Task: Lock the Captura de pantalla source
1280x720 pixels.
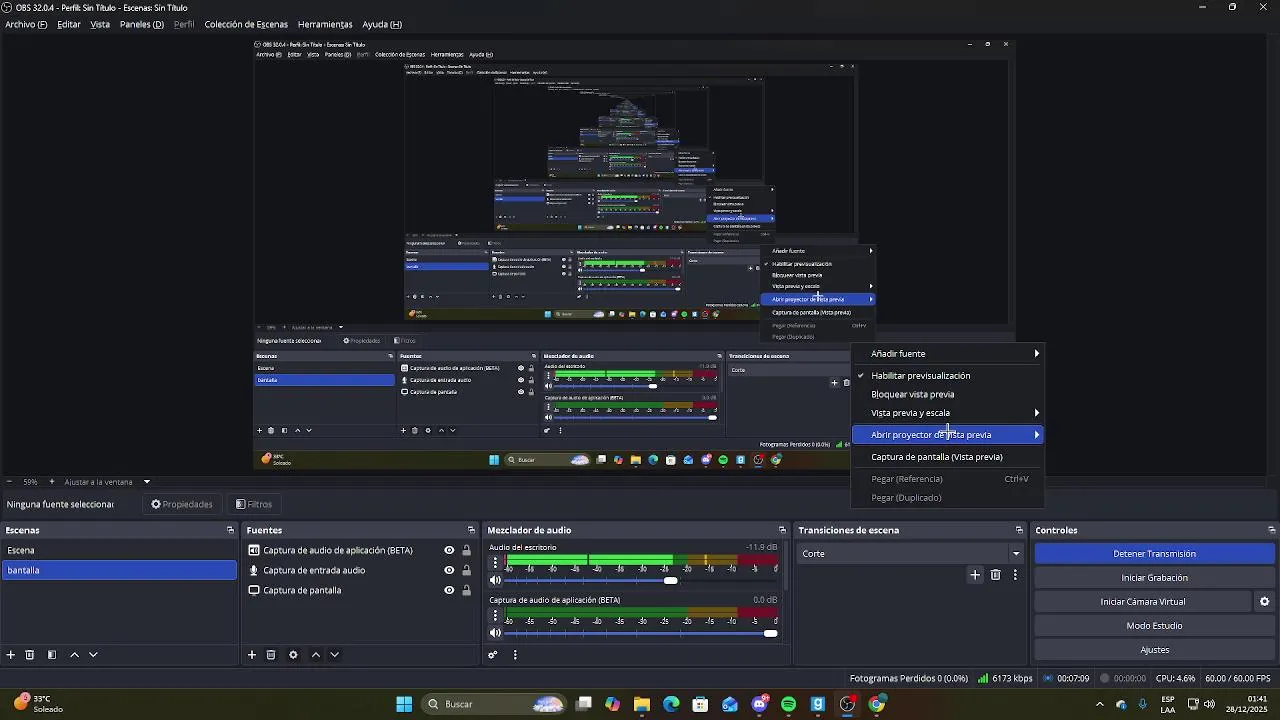Action: [x=466, y=590]
